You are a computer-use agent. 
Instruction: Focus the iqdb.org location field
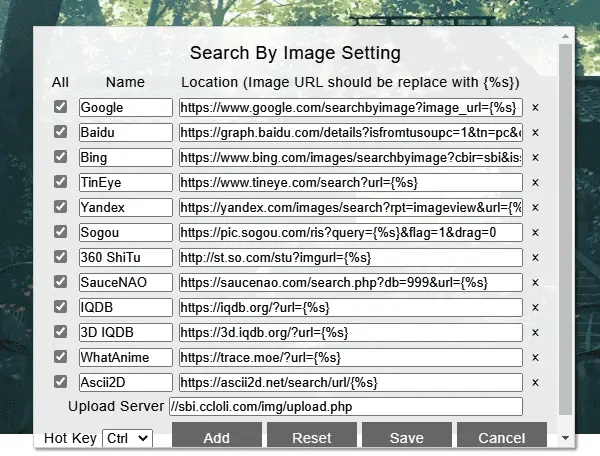tap(351, 307)
